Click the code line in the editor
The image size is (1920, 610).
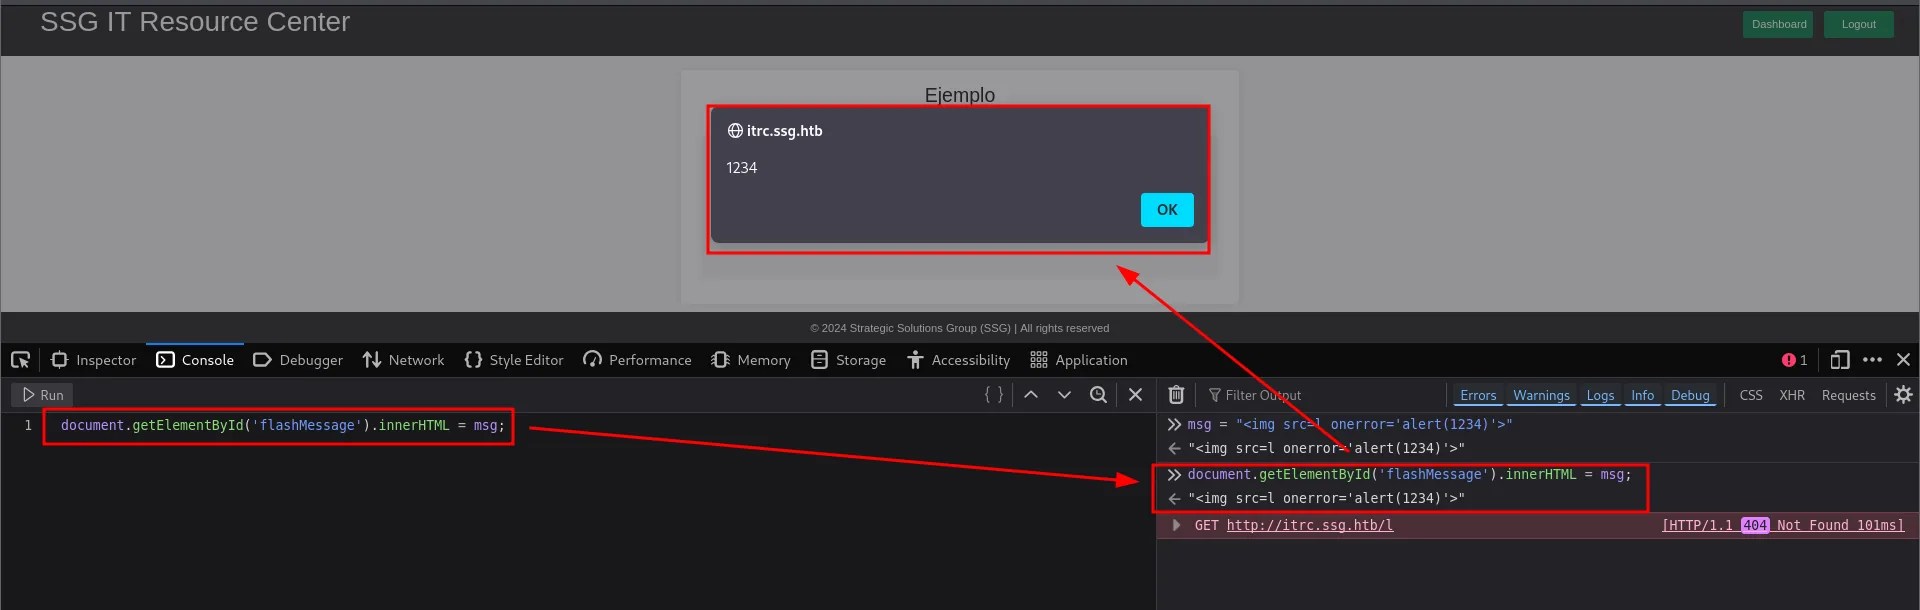tap(283, 425)
